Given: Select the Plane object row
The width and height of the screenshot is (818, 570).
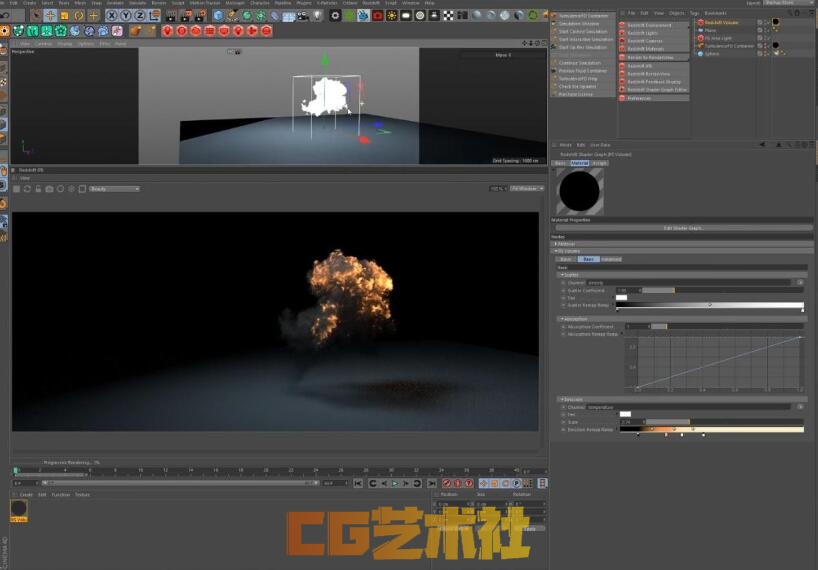Looking at the screenshot, I should coord(711,30).
